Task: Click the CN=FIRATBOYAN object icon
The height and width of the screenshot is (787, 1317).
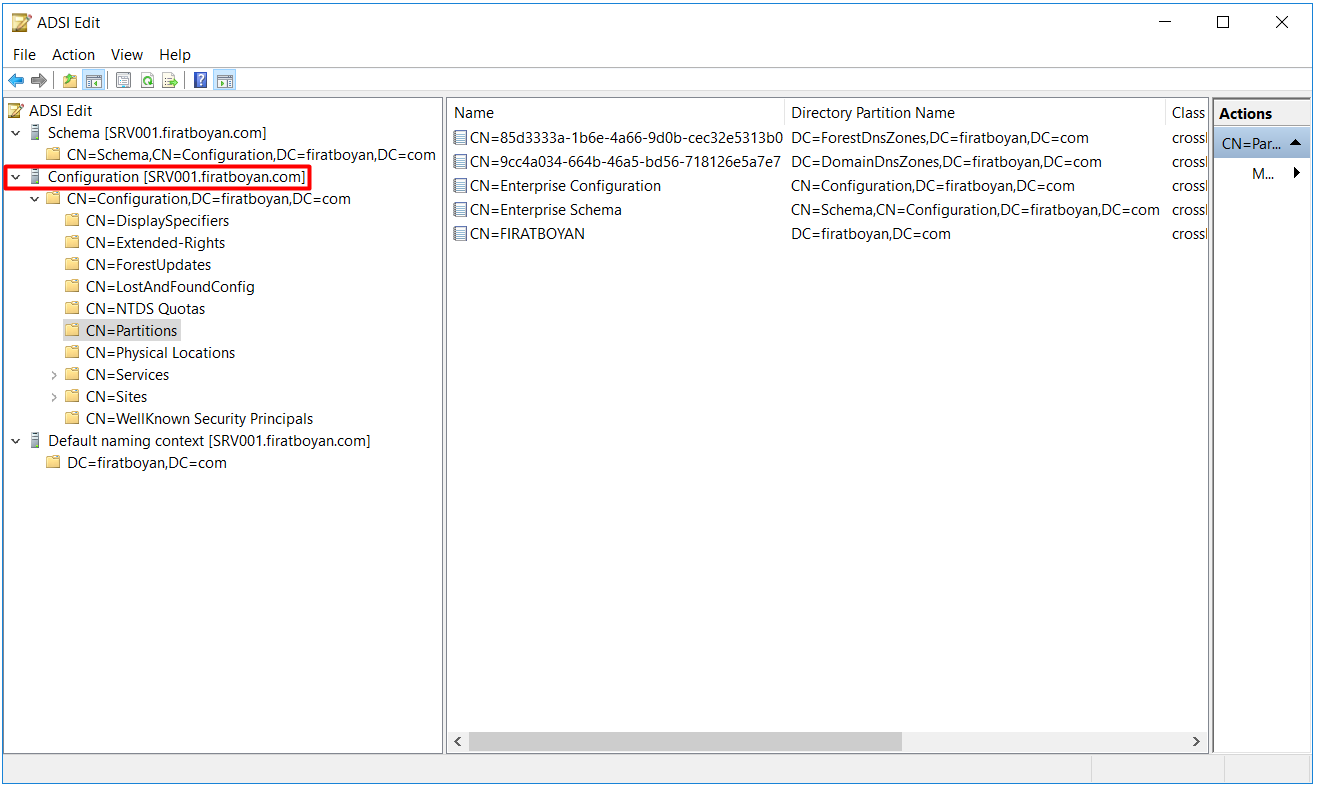Action: (460, 234)
